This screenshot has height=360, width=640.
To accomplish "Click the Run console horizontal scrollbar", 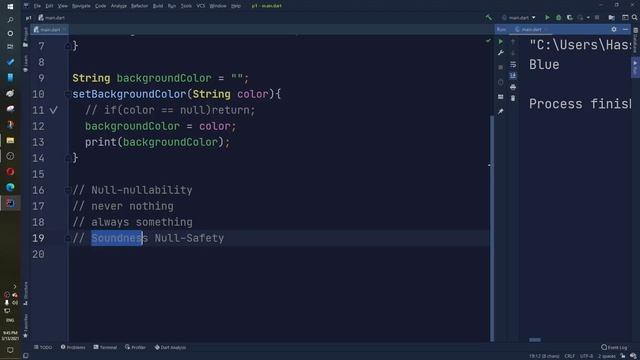I will 535,340.
